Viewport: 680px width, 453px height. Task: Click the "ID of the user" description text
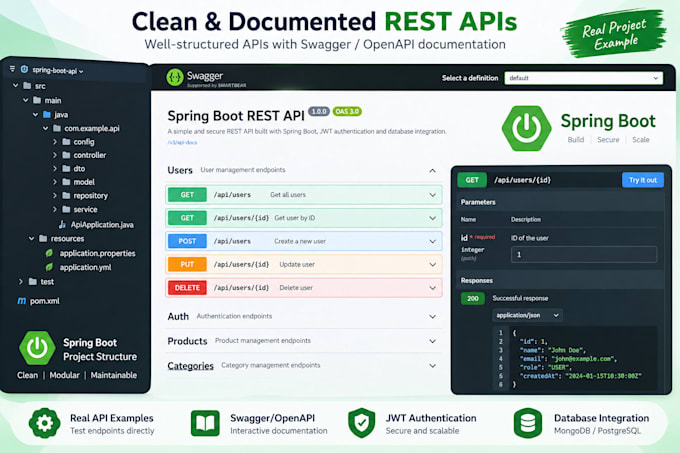point(530,238)
